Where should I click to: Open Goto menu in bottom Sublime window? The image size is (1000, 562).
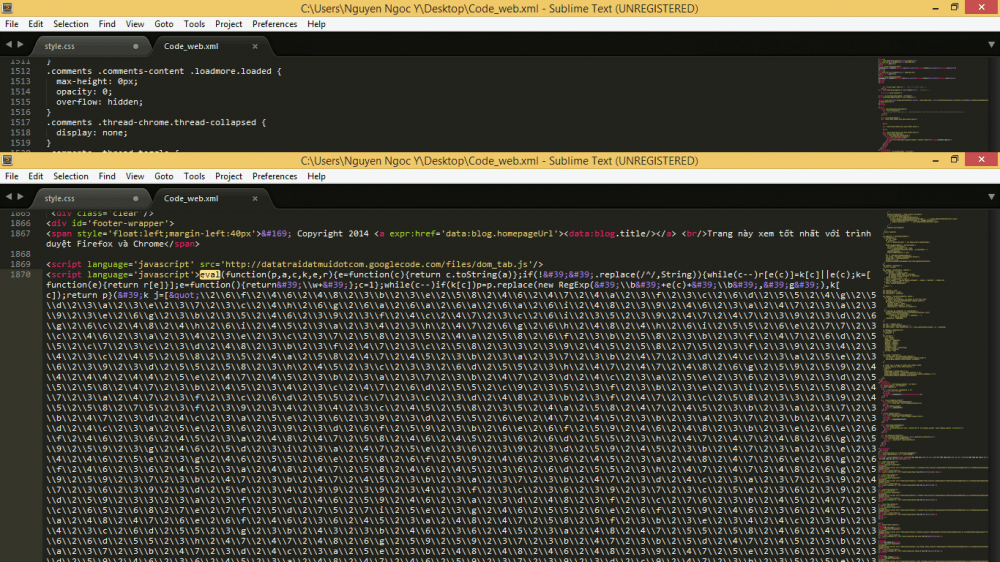[163, 177]
